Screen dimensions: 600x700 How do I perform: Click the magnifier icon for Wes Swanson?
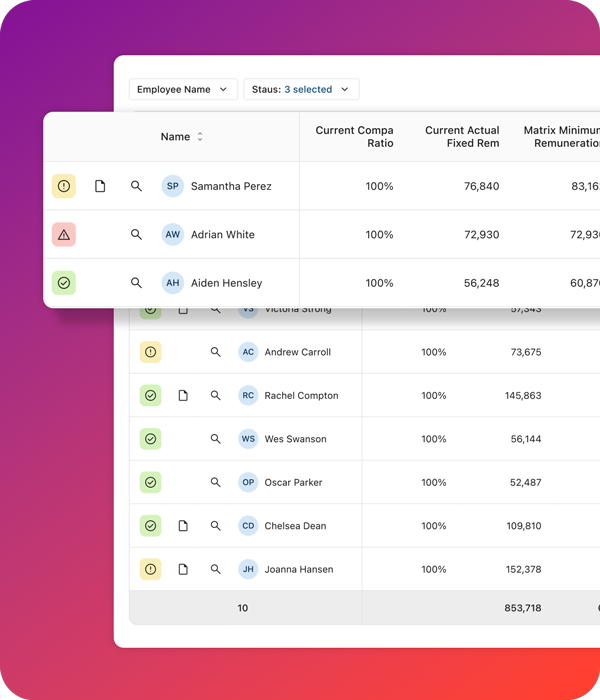(x=215, y=439)
